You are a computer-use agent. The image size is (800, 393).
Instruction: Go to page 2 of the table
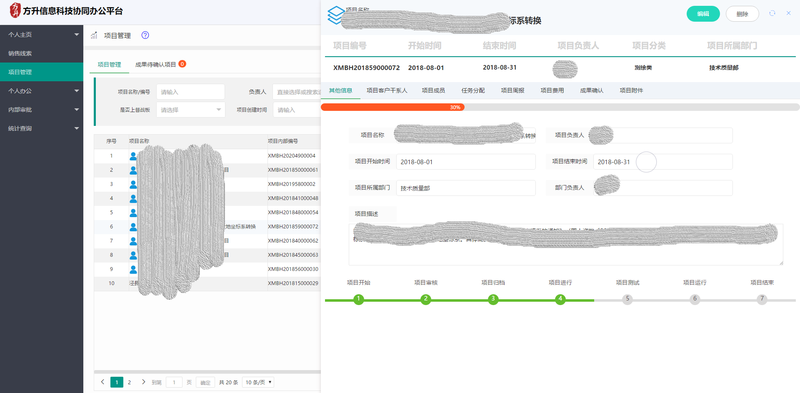pos(129,382)
